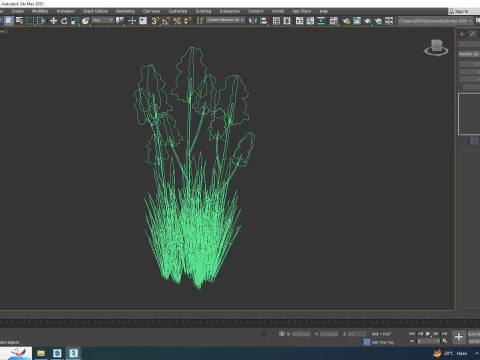Open the Mirror tool in the toolbar

point(253,21)
